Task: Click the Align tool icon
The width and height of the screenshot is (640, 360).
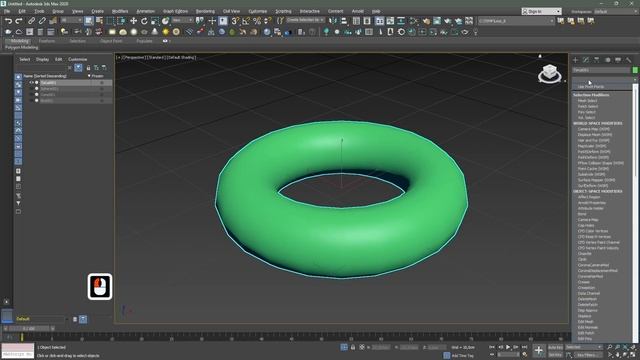Action: point(344,20)
